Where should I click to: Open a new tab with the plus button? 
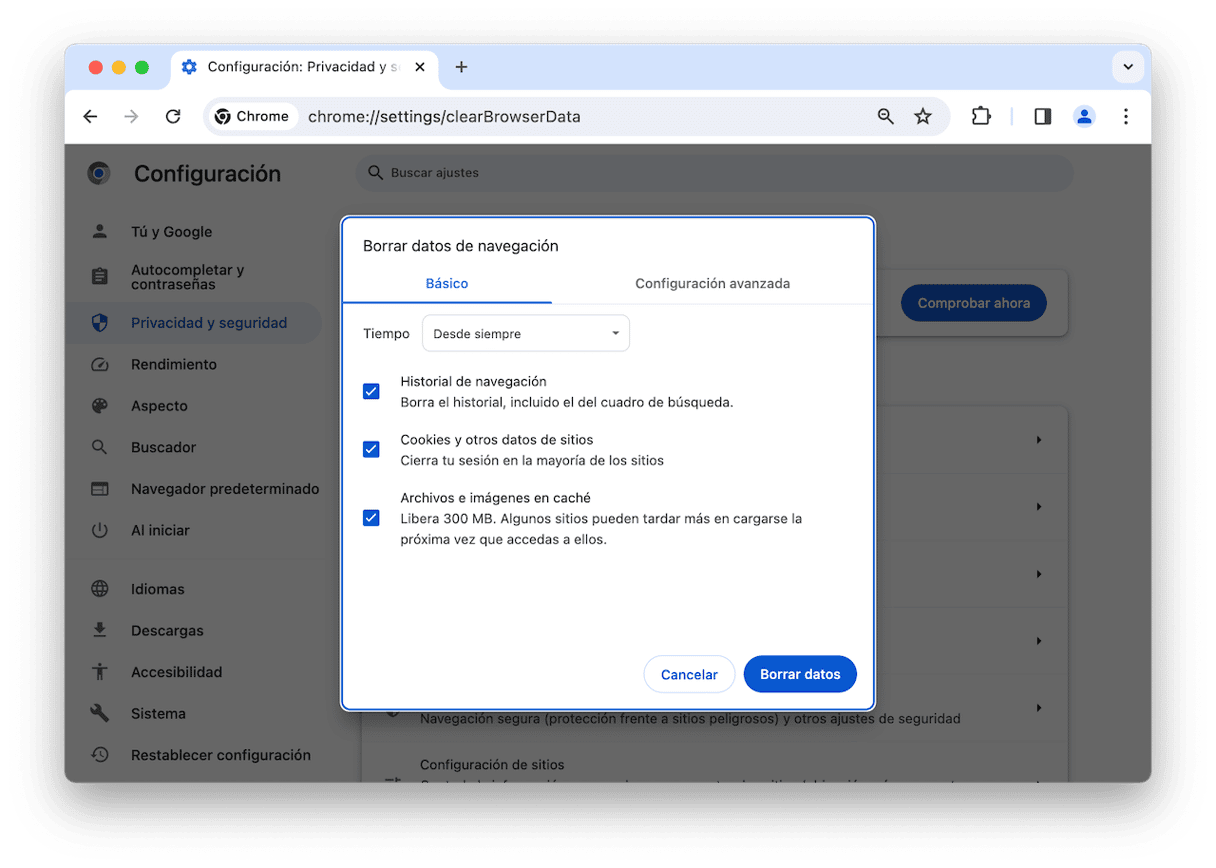click(461, 67)
